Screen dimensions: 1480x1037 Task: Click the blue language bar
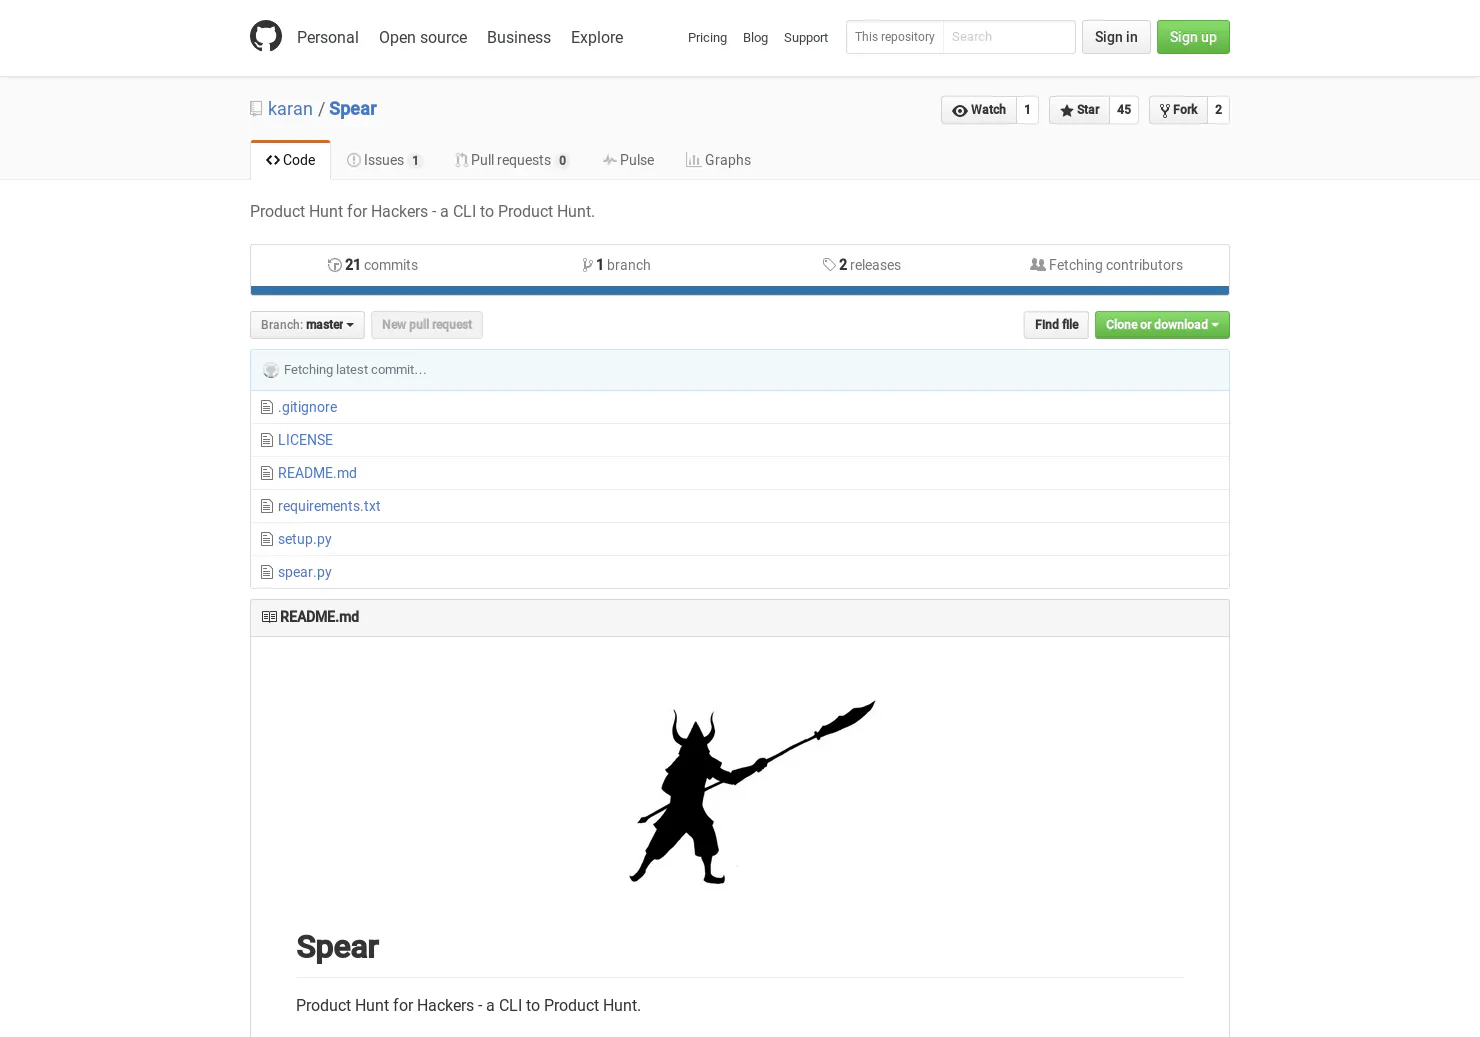coord(740,291)
